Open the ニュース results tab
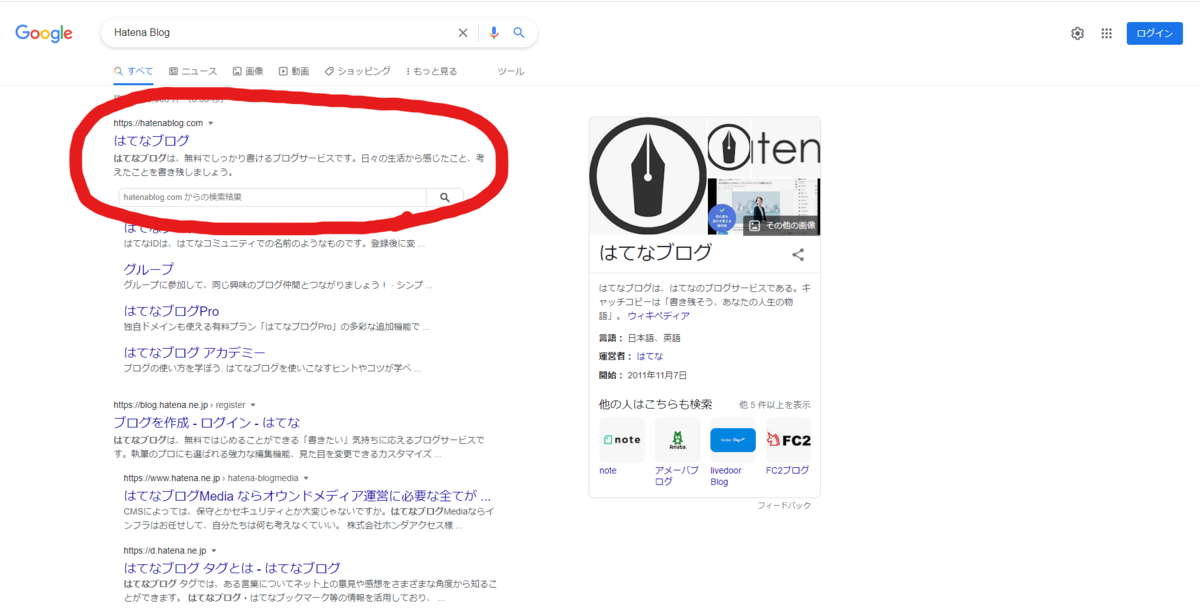1200x611 pixels. 193,71
